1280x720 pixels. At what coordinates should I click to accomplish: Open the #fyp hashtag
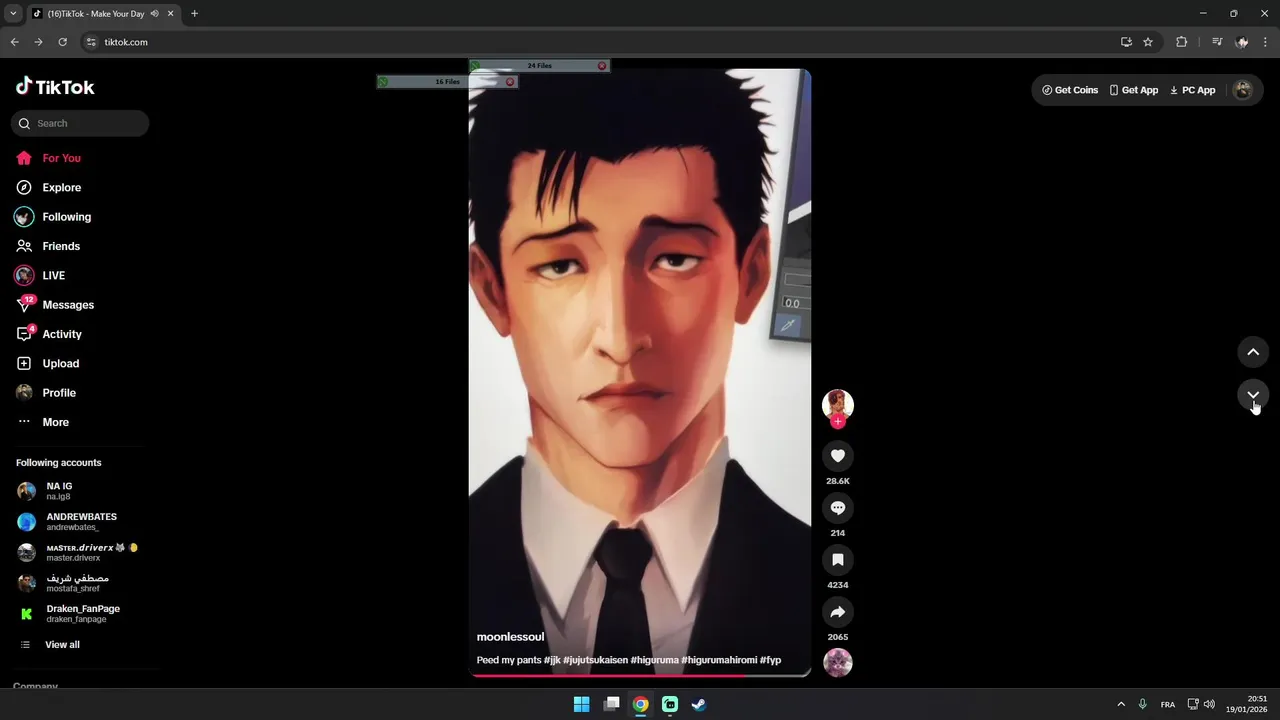click(770, 660)
